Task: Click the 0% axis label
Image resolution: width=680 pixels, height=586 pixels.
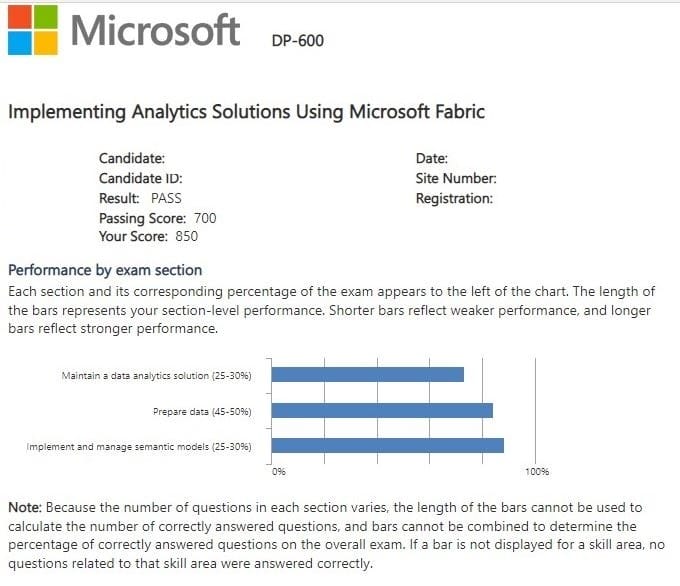Action: 279,471
